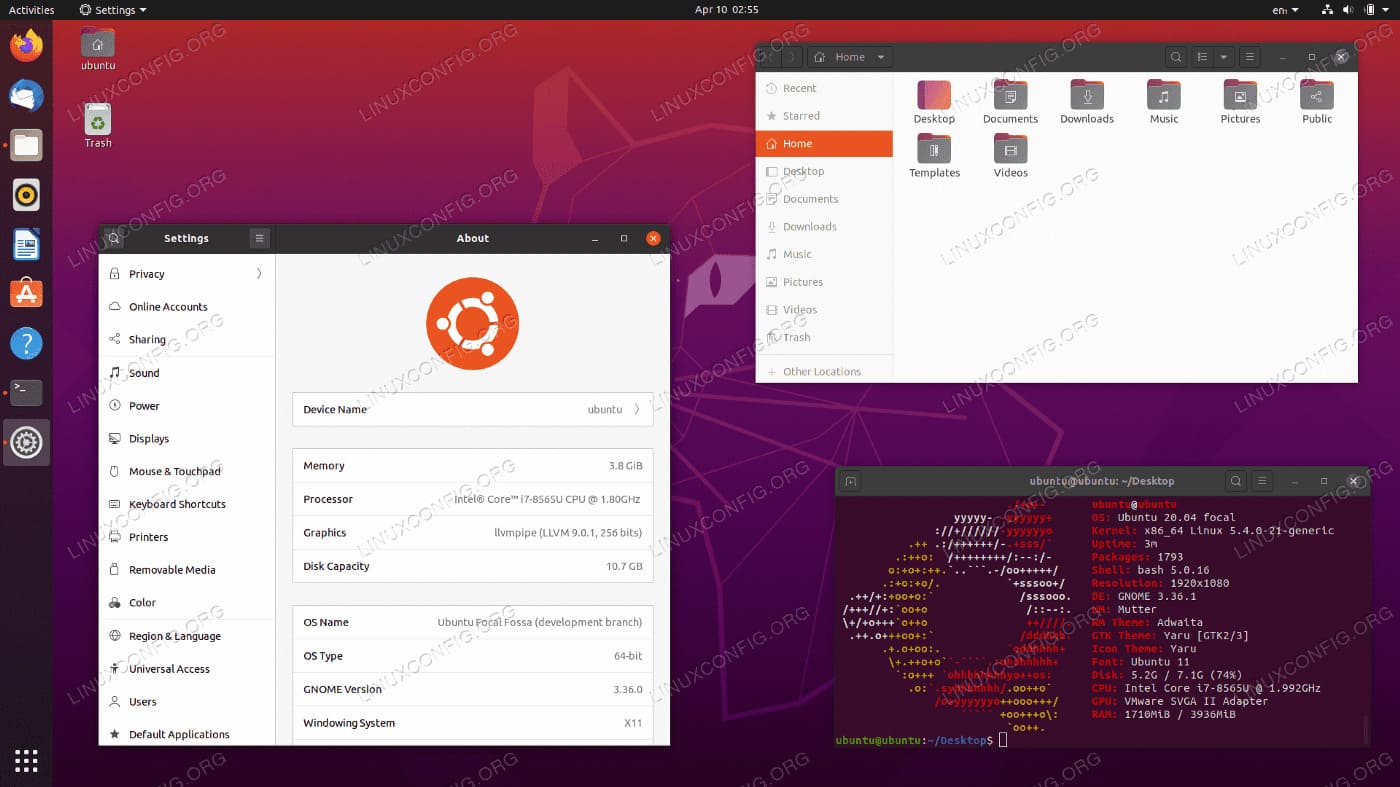Edit the Device Name field
This screenshot has height=787, width=1400.
click(x=472, y=409)
